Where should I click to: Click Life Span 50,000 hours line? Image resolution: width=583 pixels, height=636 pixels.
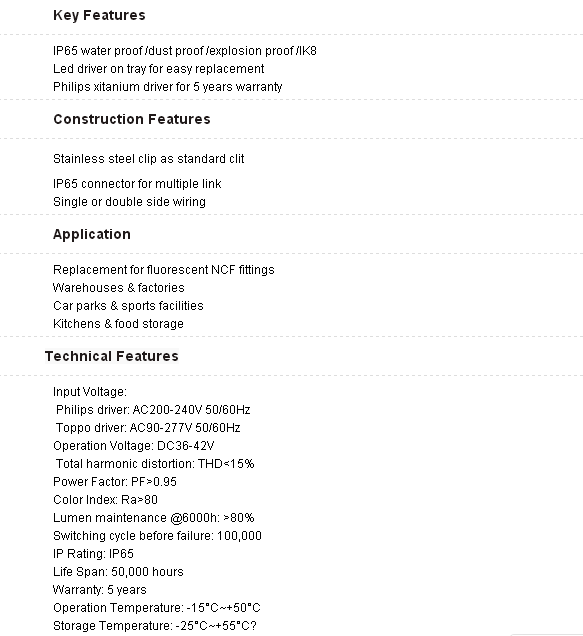pos(118,572)
